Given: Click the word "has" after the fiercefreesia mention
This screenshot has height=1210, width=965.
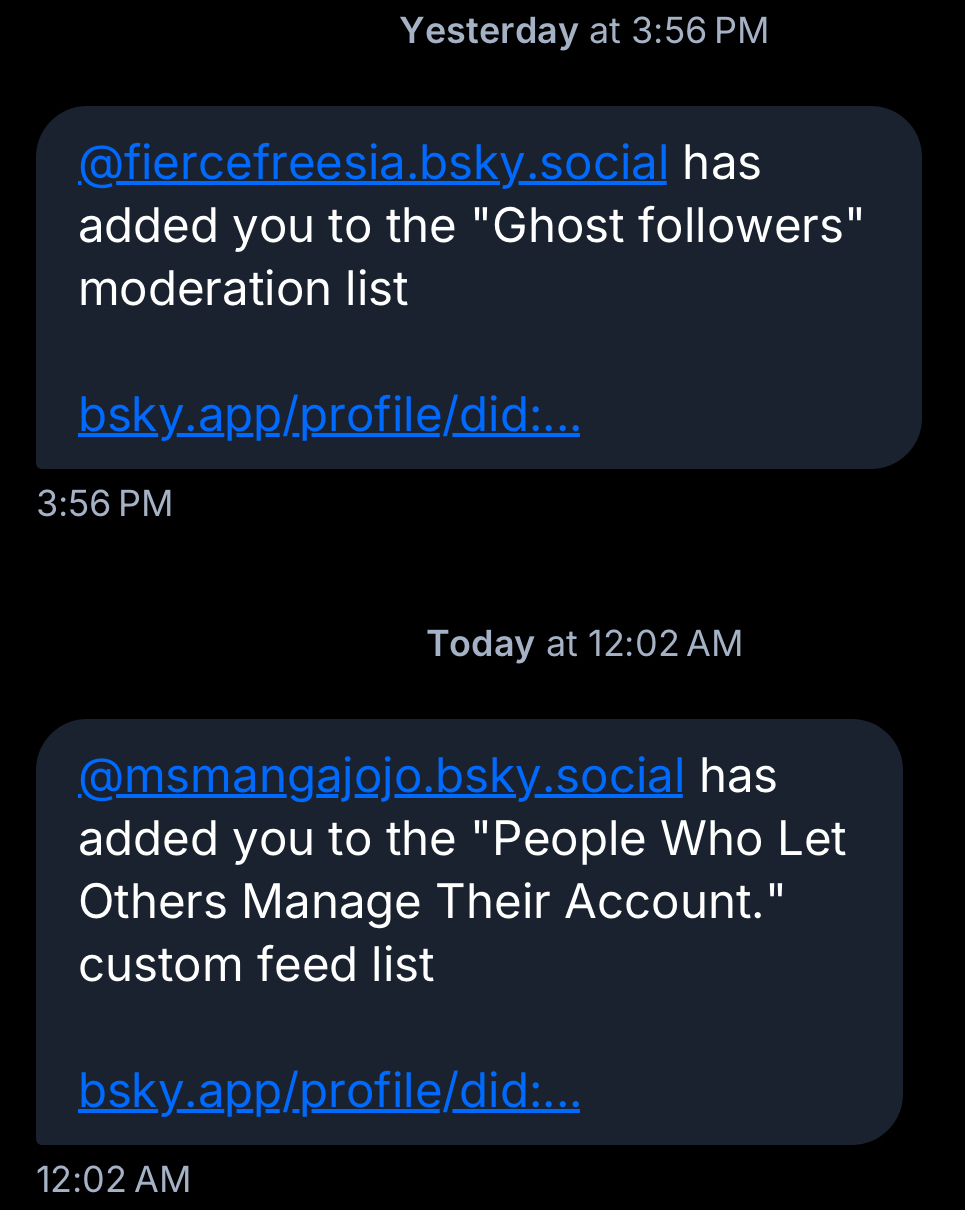Looking at the screenshot, I should (721, 163).
